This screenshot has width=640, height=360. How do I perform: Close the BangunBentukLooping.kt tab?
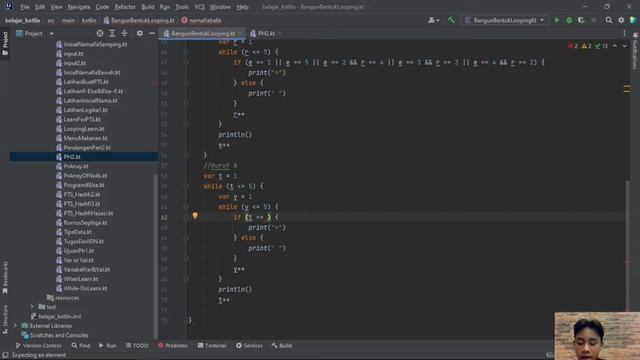tap(241, 33)
